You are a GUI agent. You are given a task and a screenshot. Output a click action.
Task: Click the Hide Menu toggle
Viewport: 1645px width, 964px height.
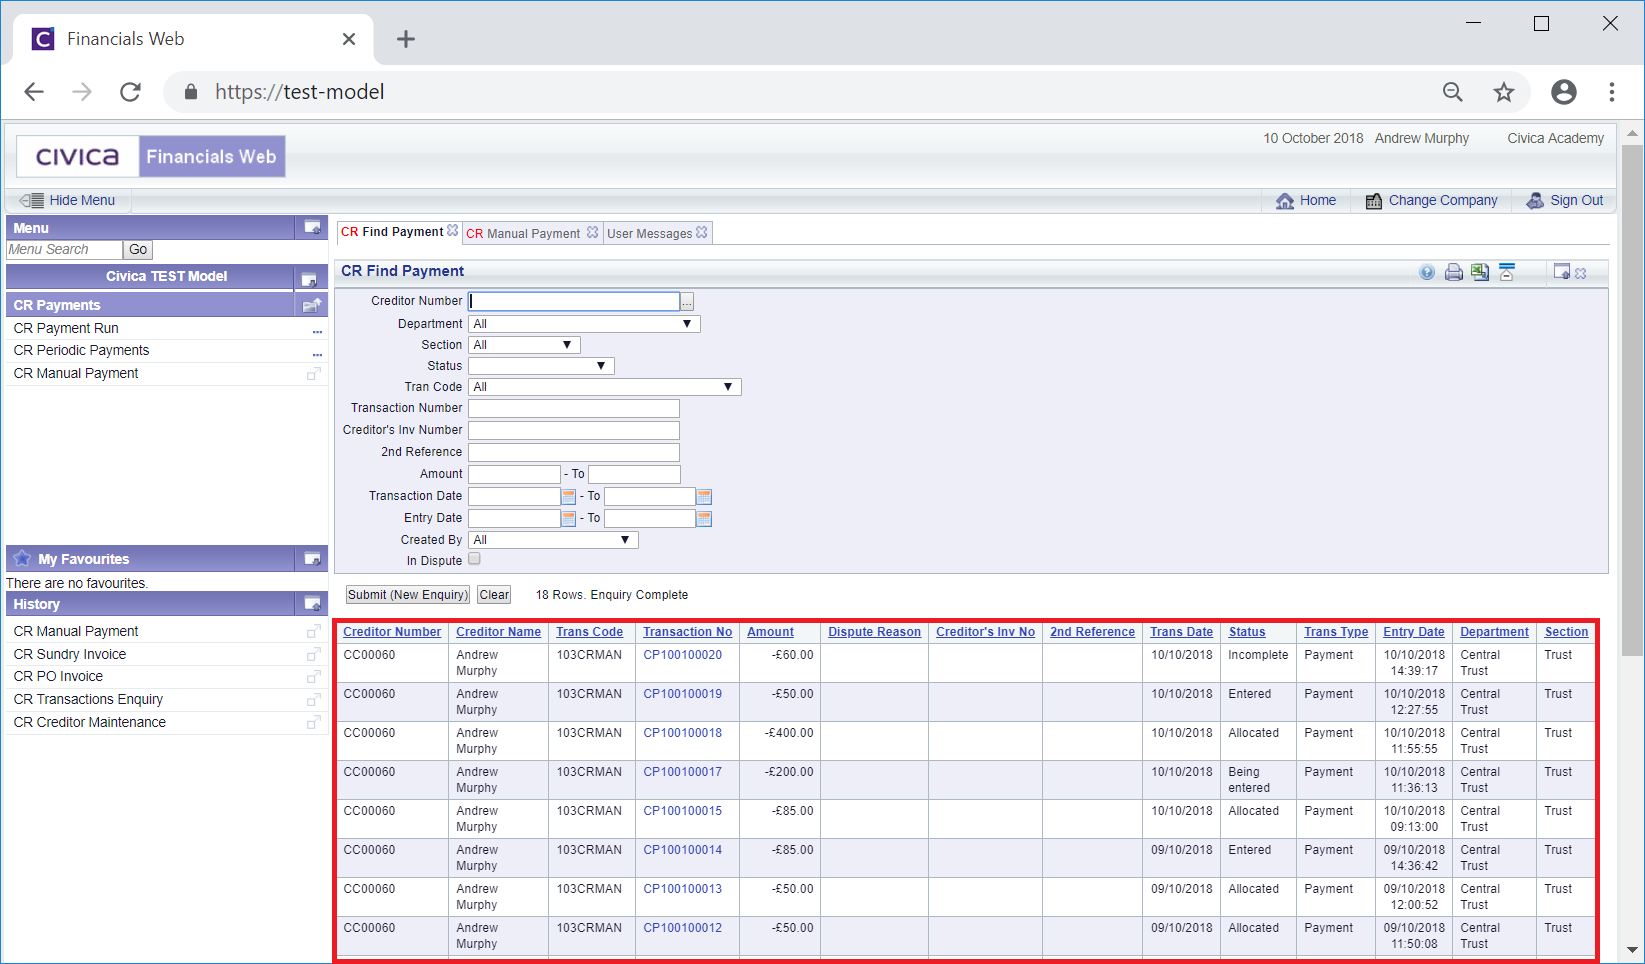click(67, 200)
